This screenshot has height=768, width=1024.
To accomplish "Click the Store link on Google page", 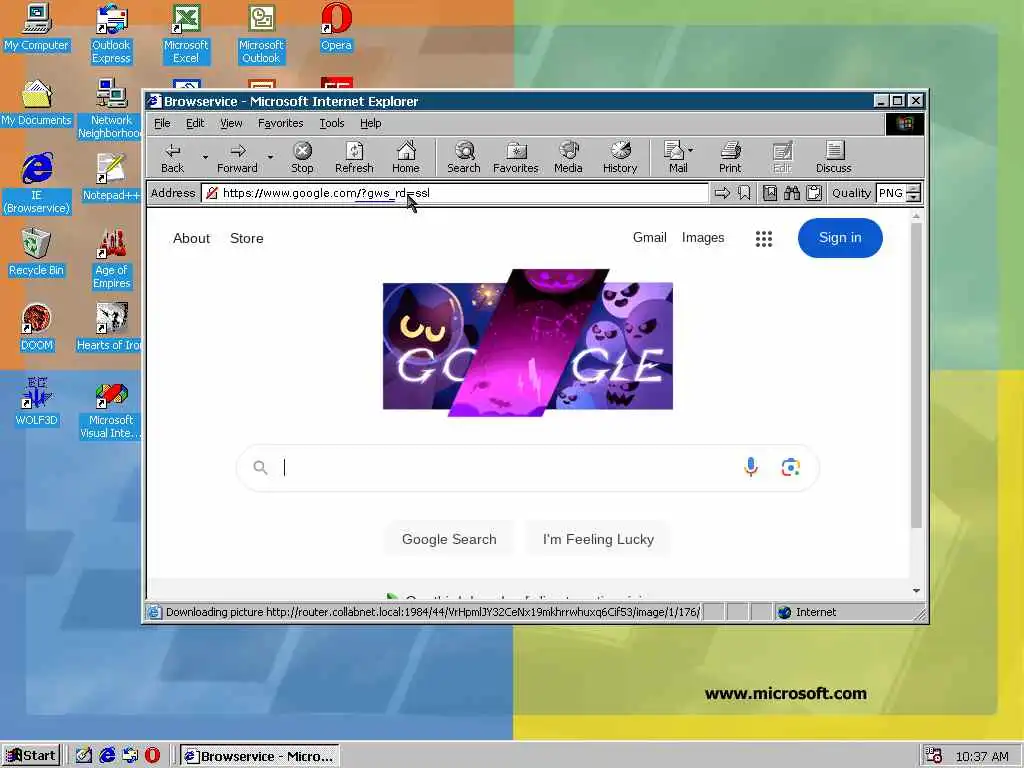I will click(247, 238).
